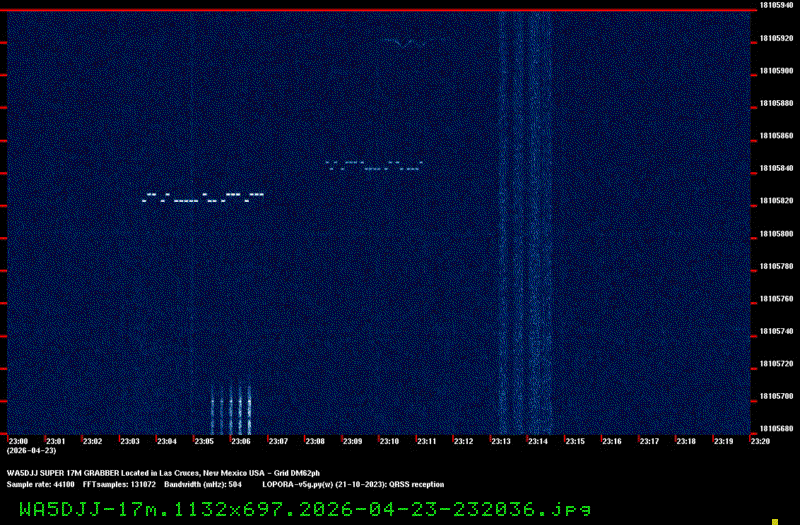
Task: Click the 23:20 time axis label
Action: (760, 441)
